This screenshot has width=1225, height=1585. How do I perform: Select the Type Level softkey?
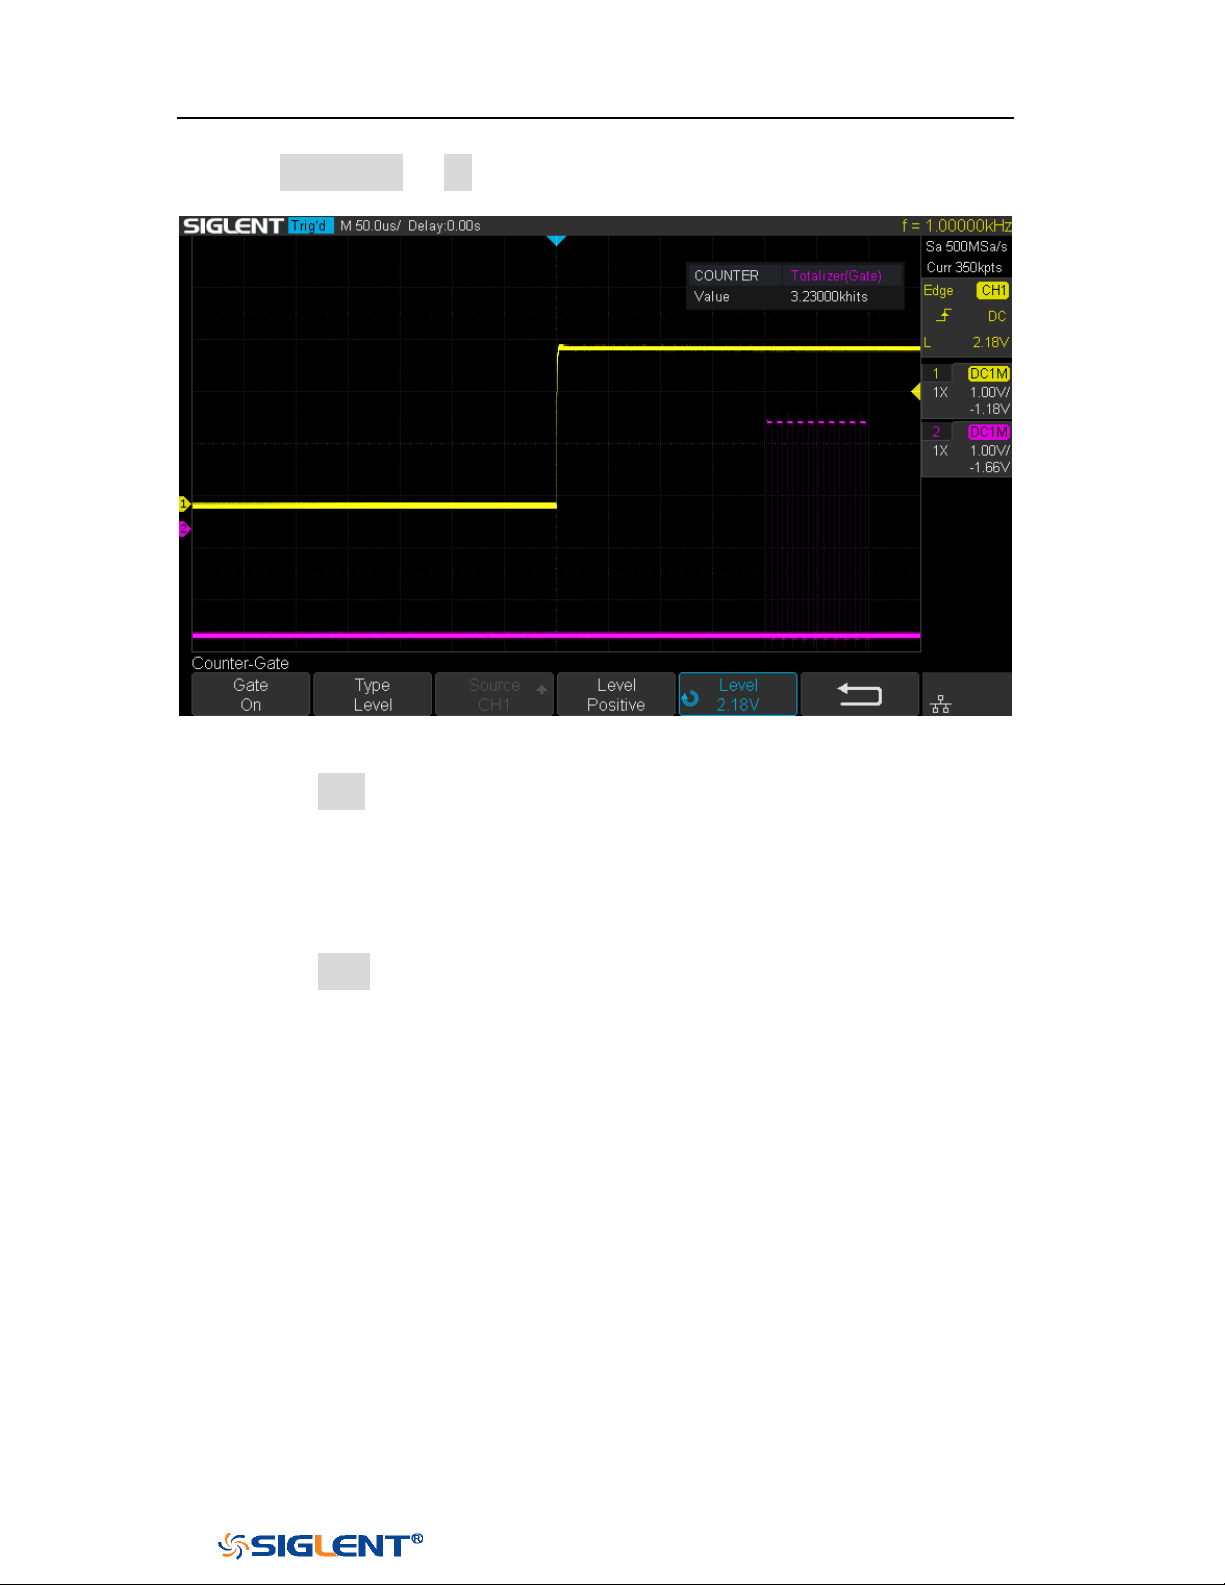[x=372, y=694]
